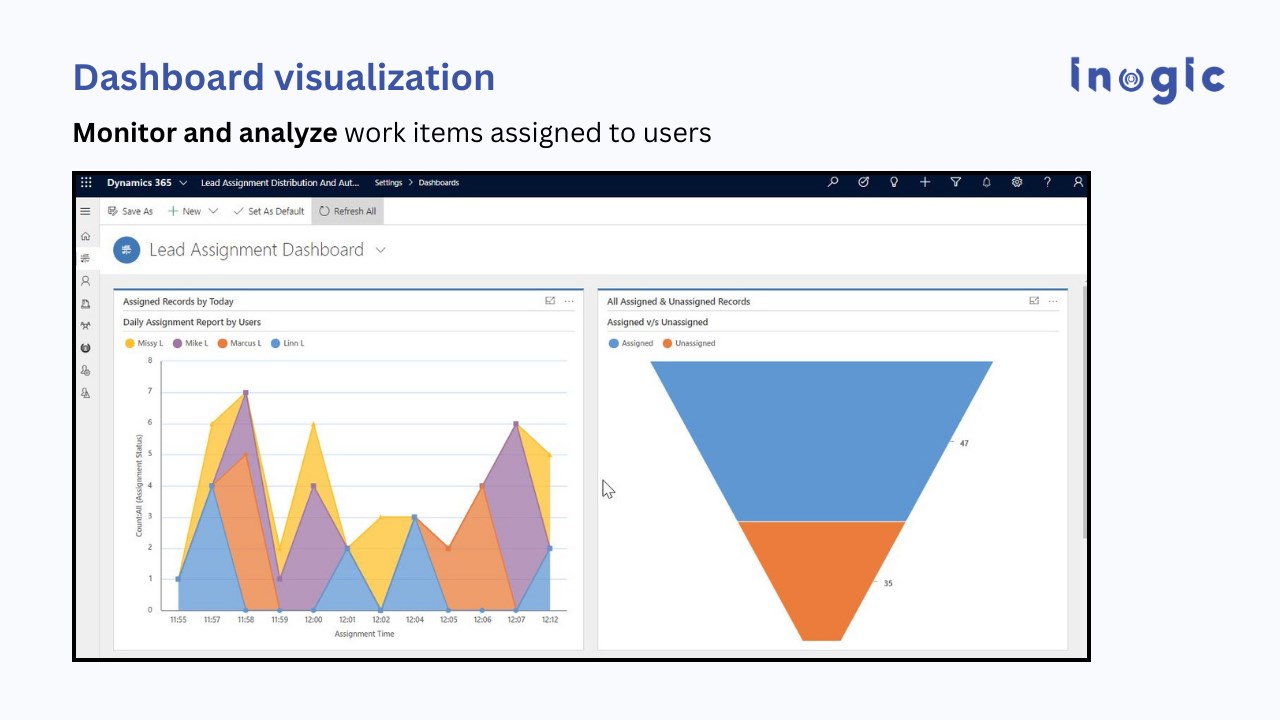Image resolution: width=1280 pixels, height=720 pixels.
Task: Open the Lead Assignment Dashboard selector chevron
Action: (x=380, y=250)
